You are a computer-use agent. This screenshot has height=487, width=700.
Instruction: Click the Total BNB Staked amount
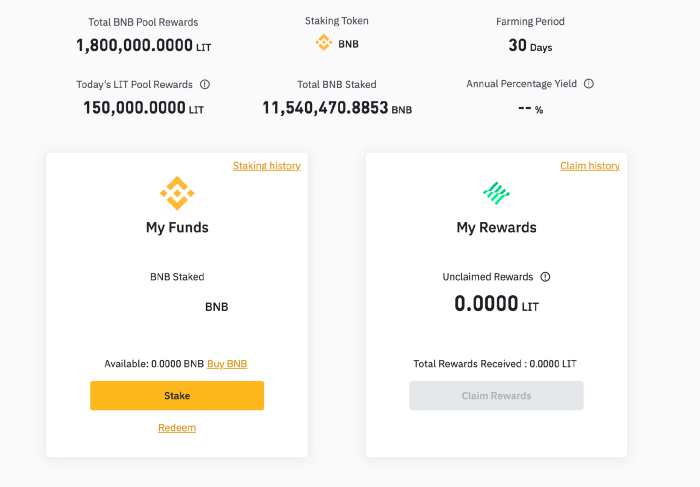point(337,108)
